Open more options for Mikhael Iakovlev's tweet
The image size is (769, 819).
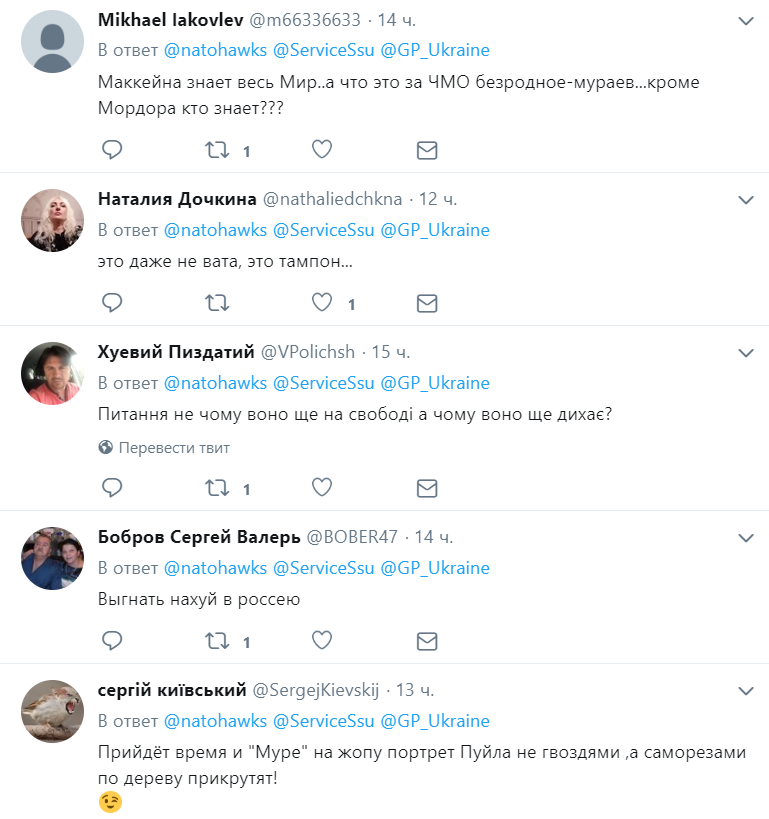click(746, 21)
